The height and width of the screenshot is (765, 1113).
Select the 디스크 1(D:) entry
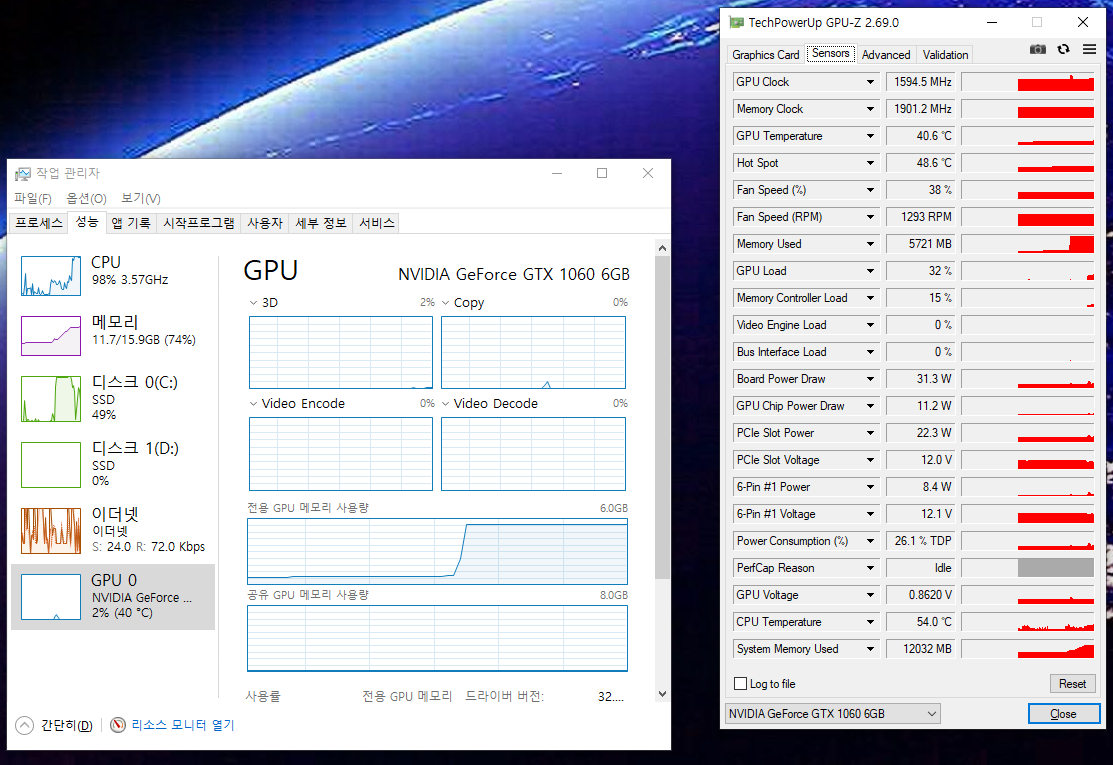coord(113,465)
